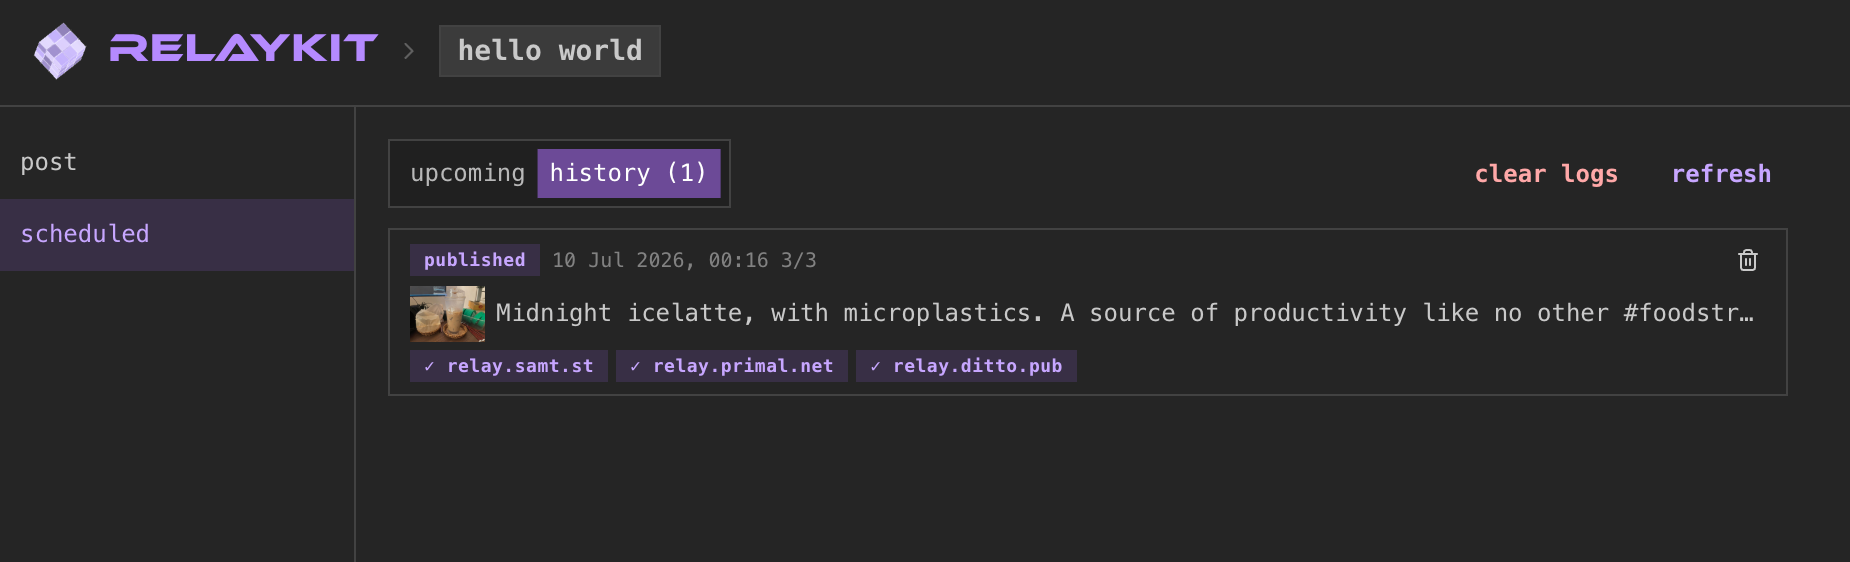Click the published status badge

click(x=474, y=260)
